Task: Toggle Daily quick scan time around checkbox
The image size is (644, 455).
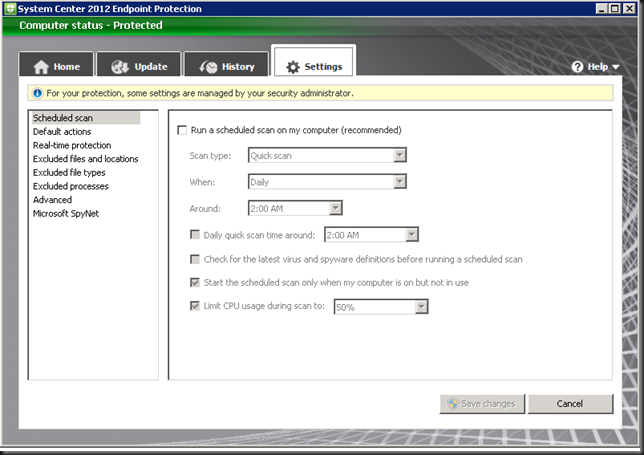Action: [195, 235]
